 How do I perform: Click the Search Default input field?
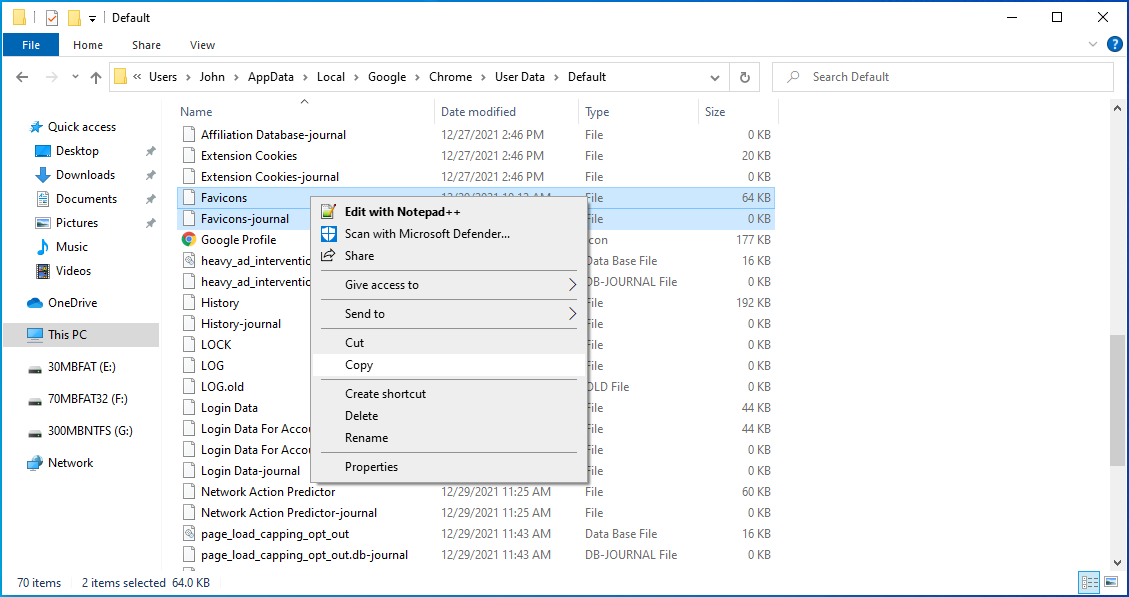pos(950,77)
